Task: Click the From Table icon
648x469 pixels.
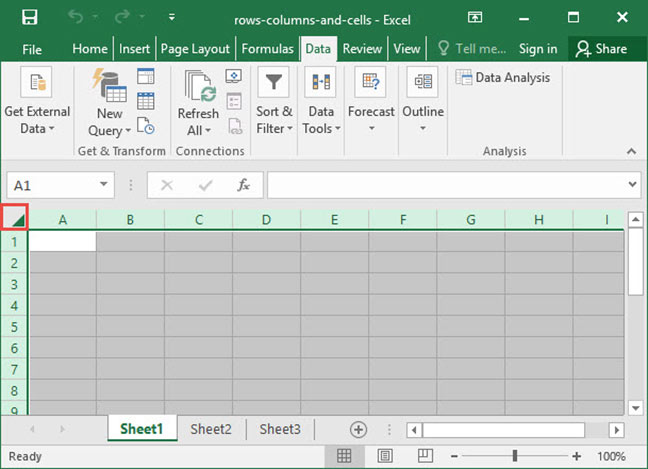Action: click(x=146, y=101)
